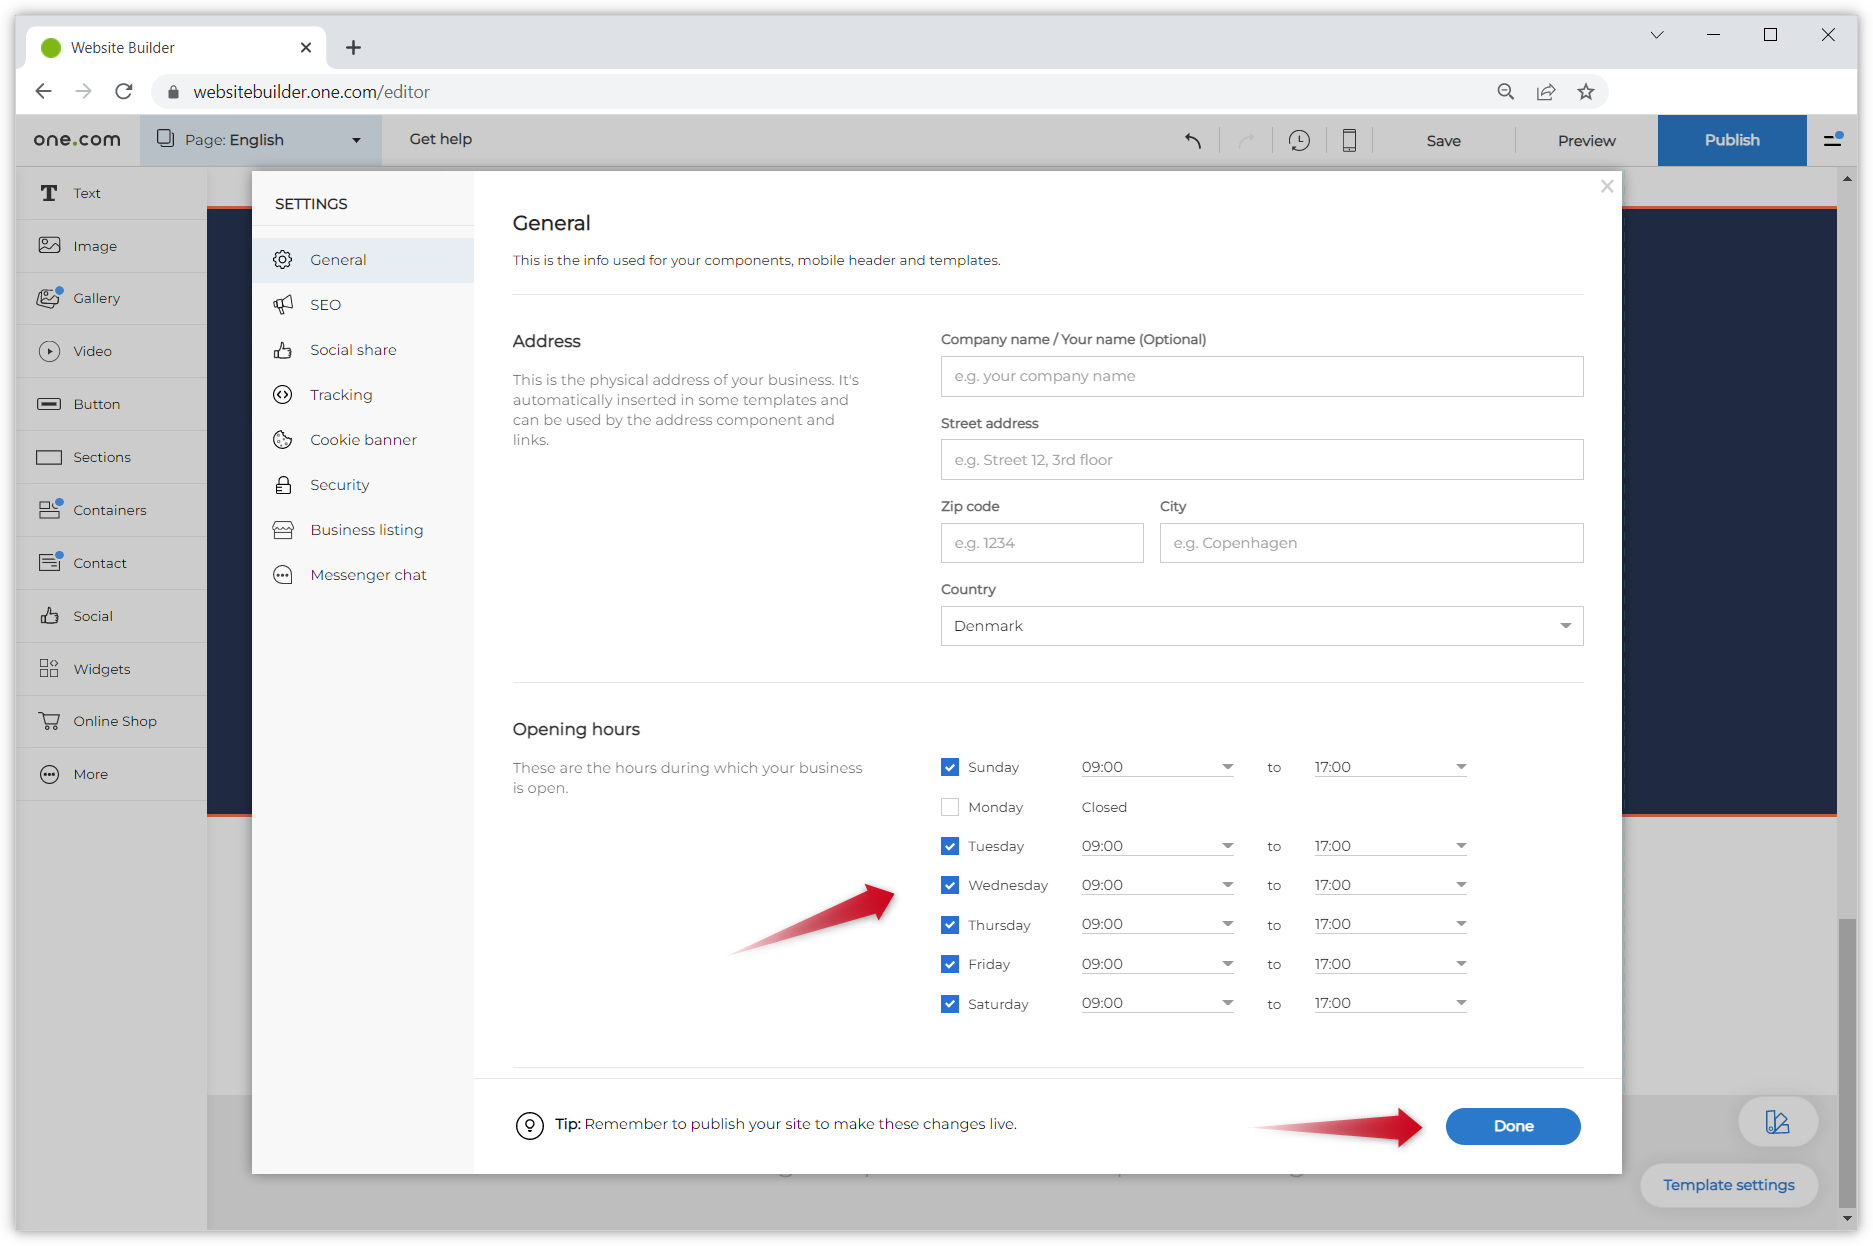Uncheck the Sunday opening hours checkbox
Viewport: 1873px width, 1246px height.
950,767
